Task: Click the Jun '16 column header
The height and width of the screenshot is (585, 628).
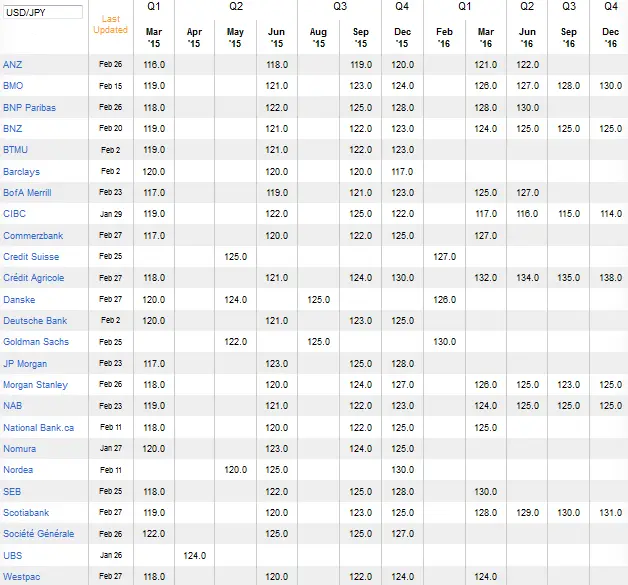Action: pyautogui.click(x=527, y=38)
